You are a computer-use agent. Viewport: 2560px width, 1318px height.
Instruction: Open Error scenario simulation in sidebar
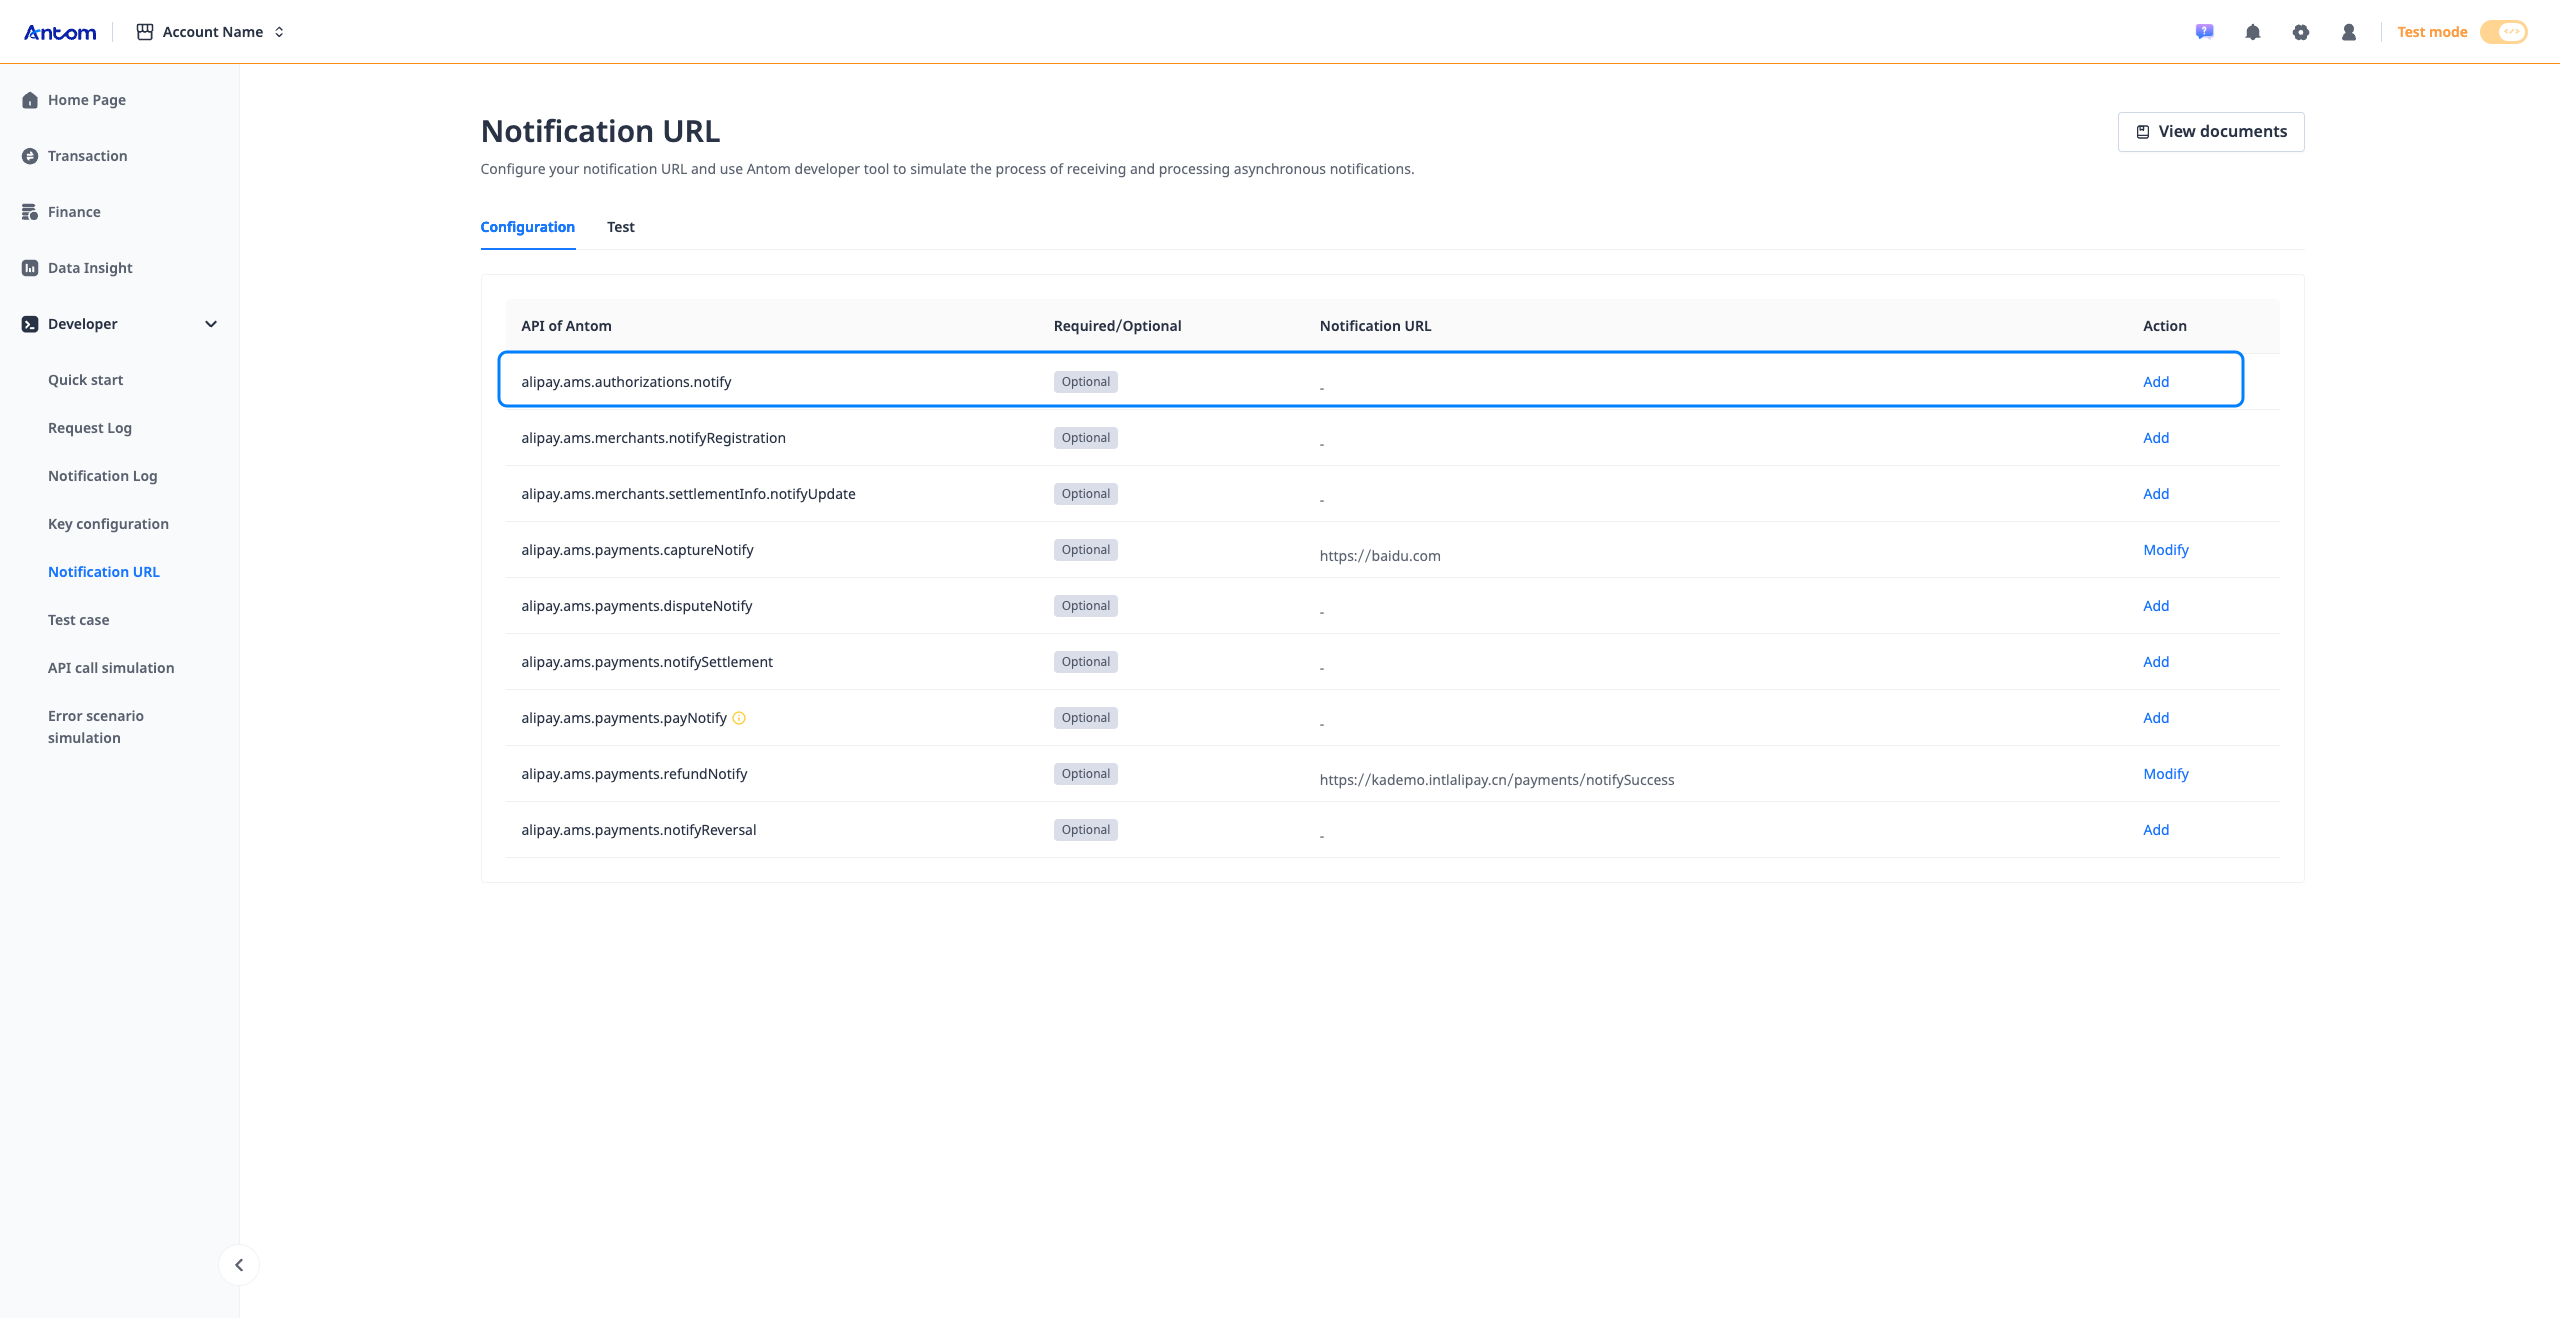(96, 727)
